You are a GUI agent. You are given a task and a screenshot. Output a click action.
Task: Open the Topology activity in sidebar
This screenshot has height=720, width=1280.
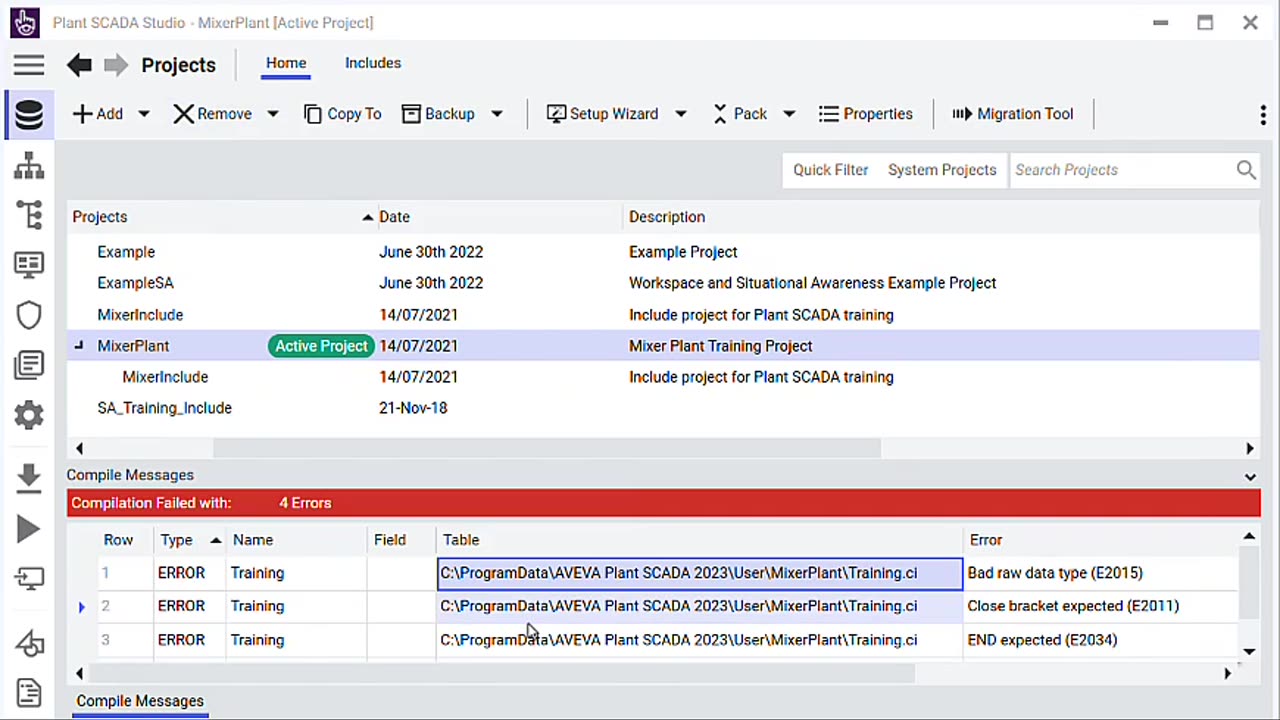pyautogui.click(x=28, y=165)
